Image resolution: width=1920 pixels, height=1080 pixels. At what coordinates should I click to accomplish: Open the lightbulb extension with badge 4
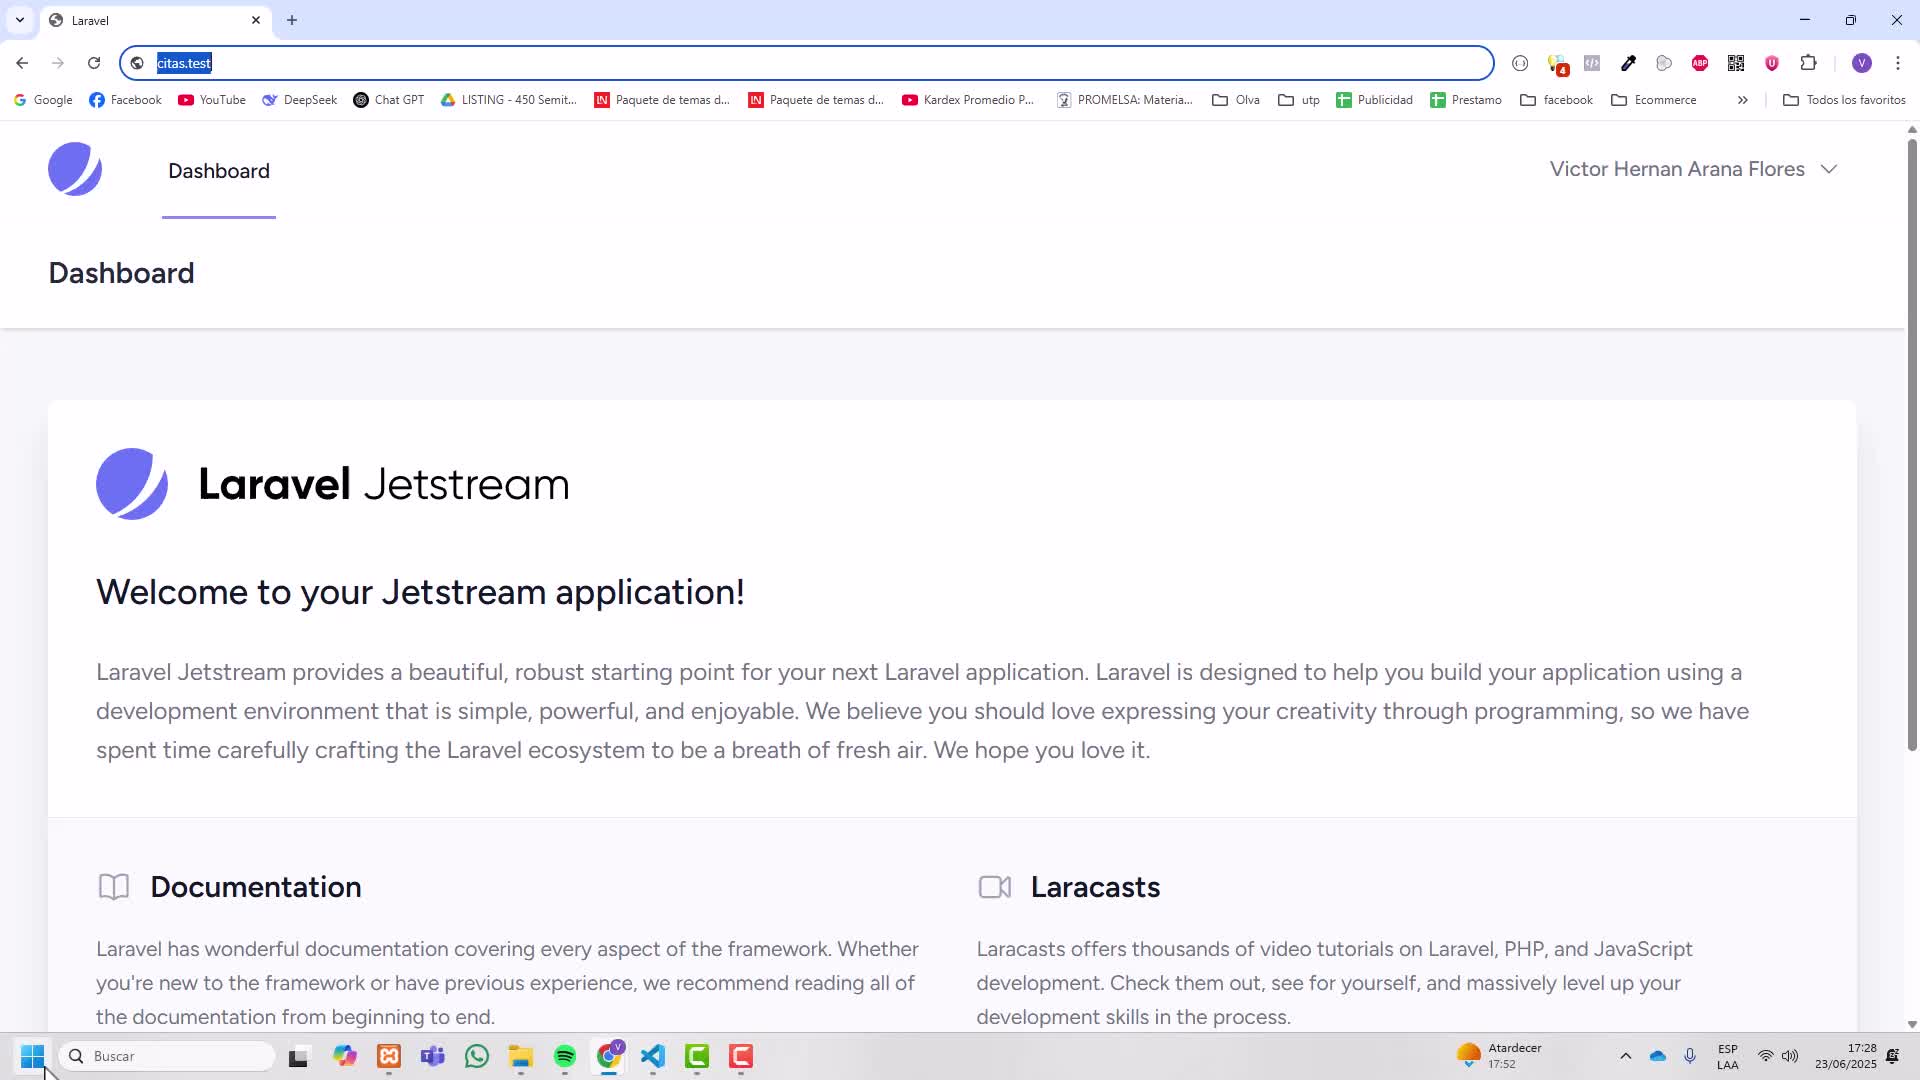tap(1557, 63)
